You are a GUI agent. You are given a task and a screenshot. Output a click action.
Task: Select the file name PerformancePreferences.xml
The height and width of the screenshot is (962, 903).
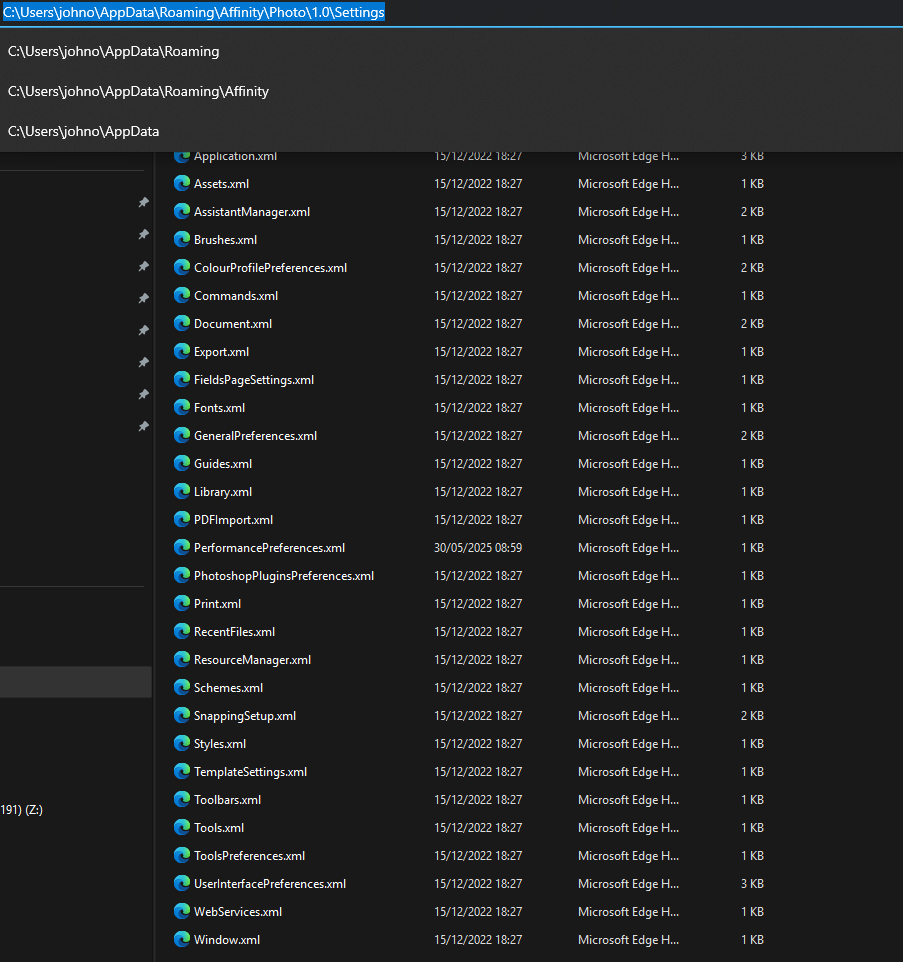269,548
